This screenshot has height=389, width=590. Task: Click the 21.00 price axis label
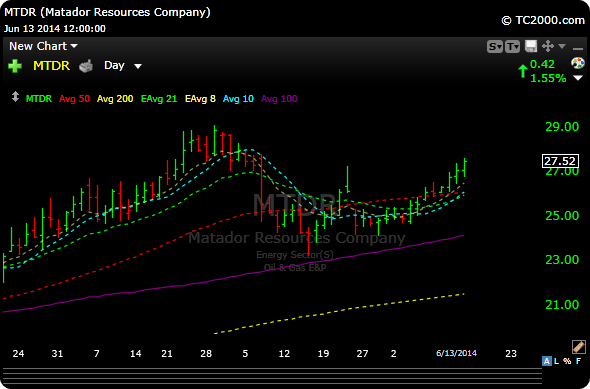tap(562, 304)
